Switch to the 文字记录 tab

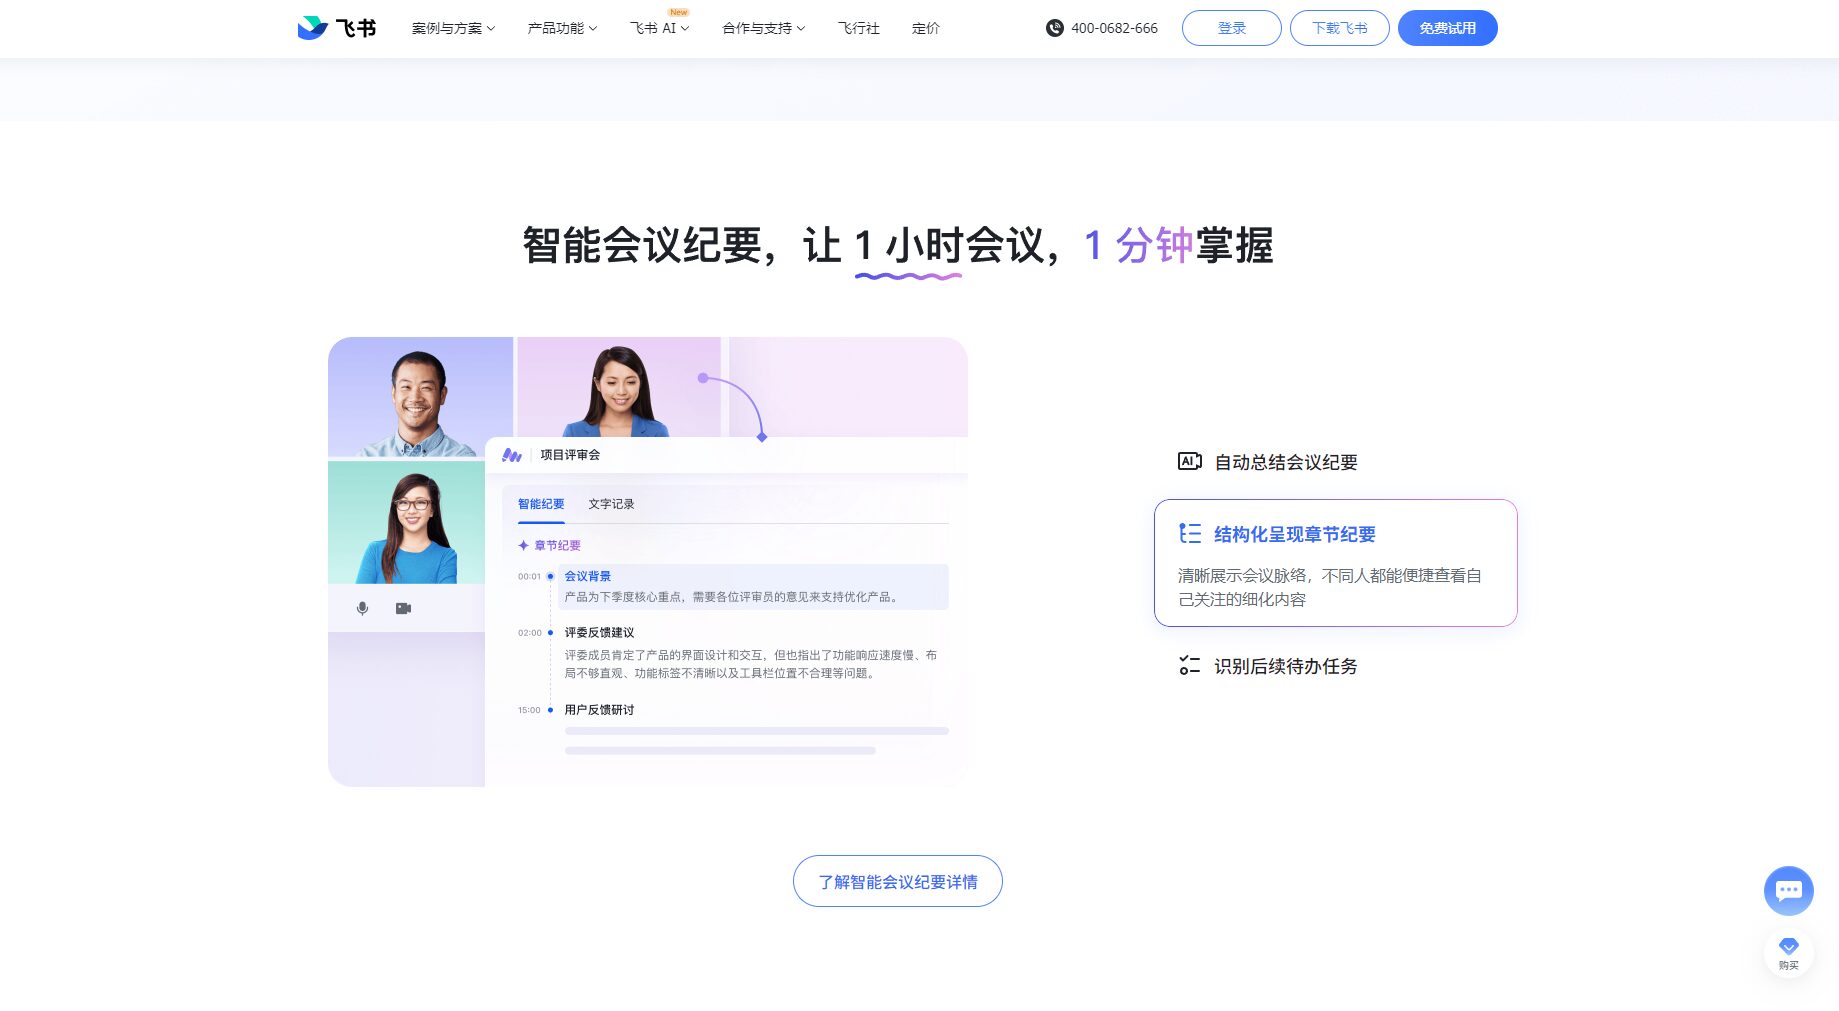tap(610, 504)
